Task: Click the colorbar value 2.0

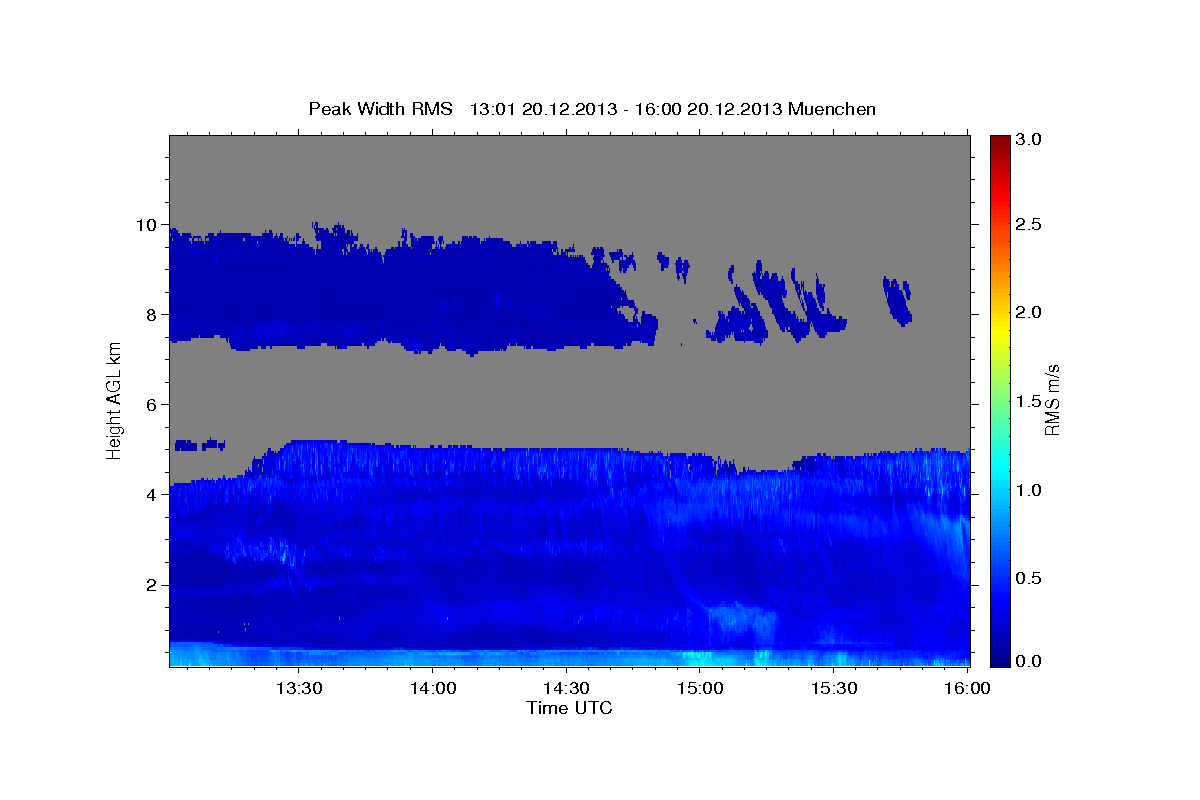Action: 1029,313
